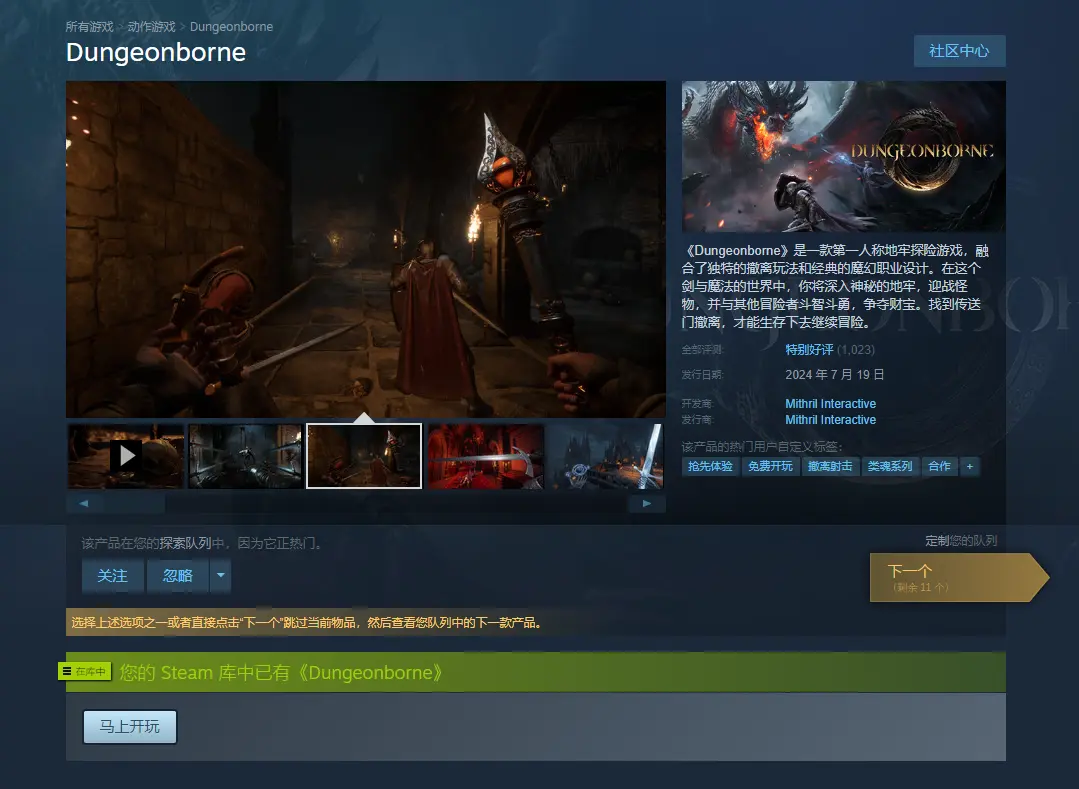Play the trailer video thumbnail
The height and width of the screenshot is (789, 1079).
pos(126,455)
